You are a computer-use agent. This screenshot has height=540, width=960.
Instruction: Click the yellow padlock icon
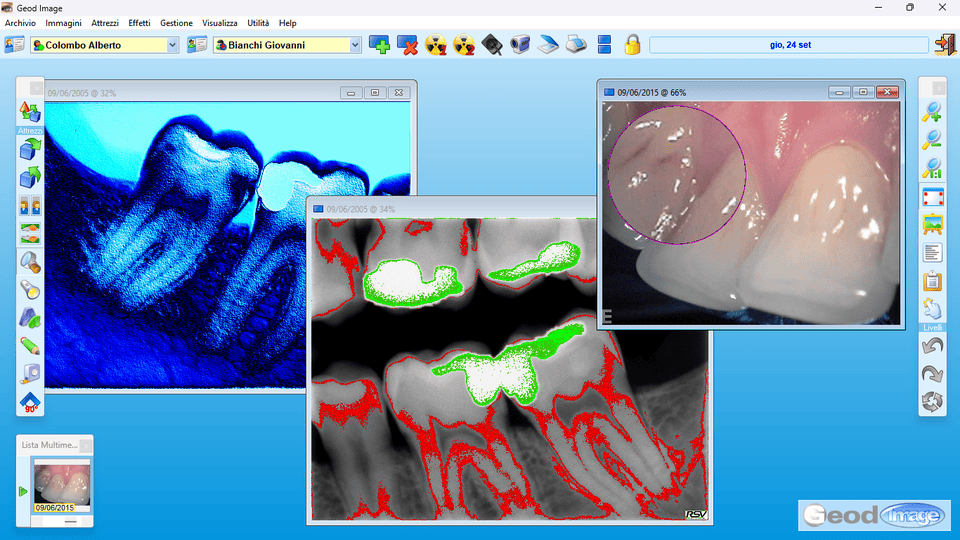[632, 45]
